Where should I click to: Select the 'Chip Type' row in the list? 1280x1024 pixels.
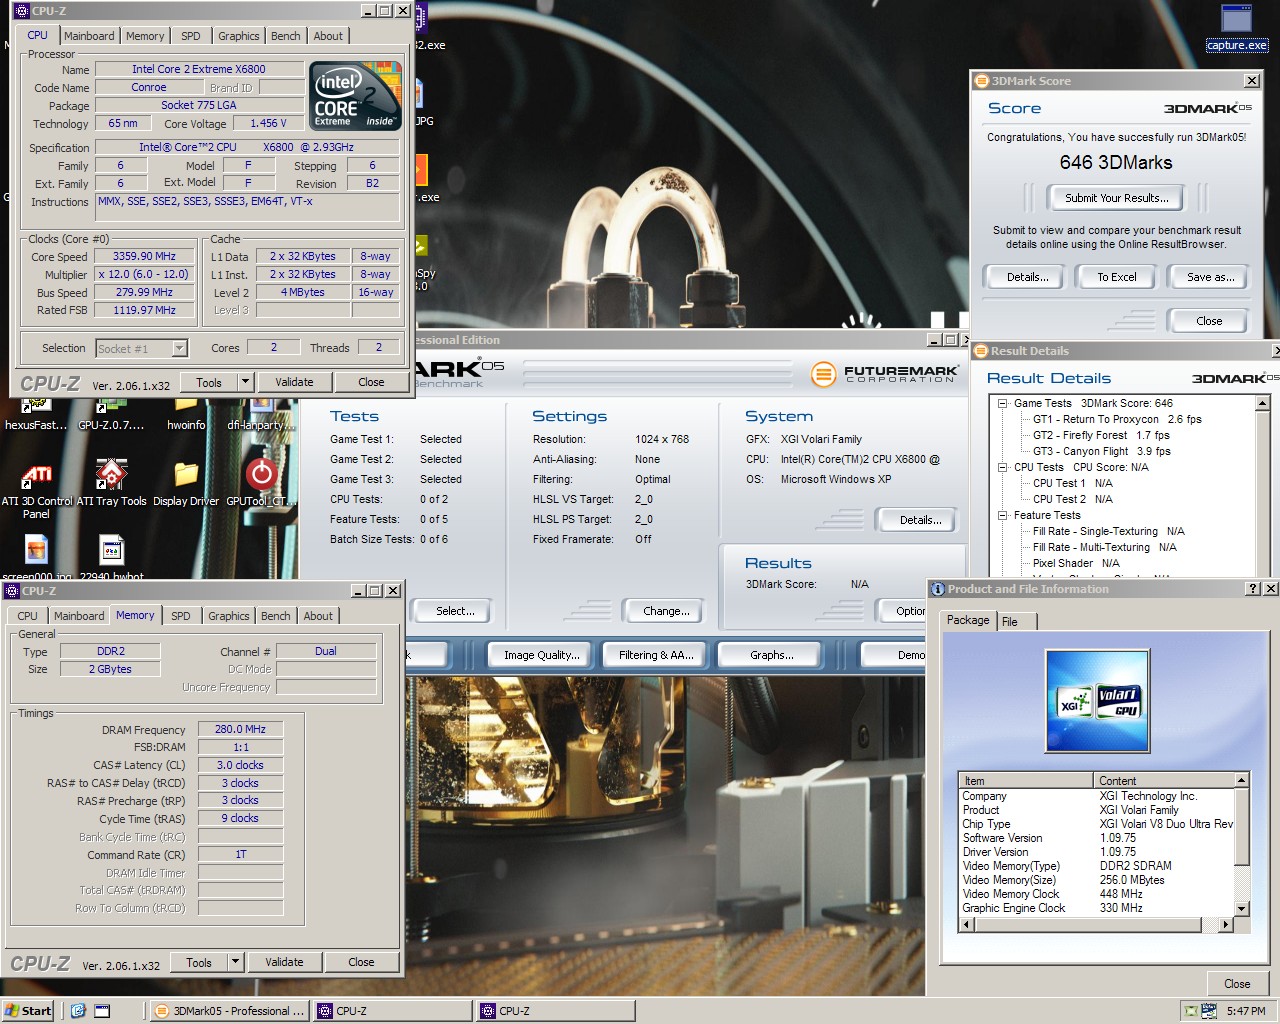(x=1097, y=824)
